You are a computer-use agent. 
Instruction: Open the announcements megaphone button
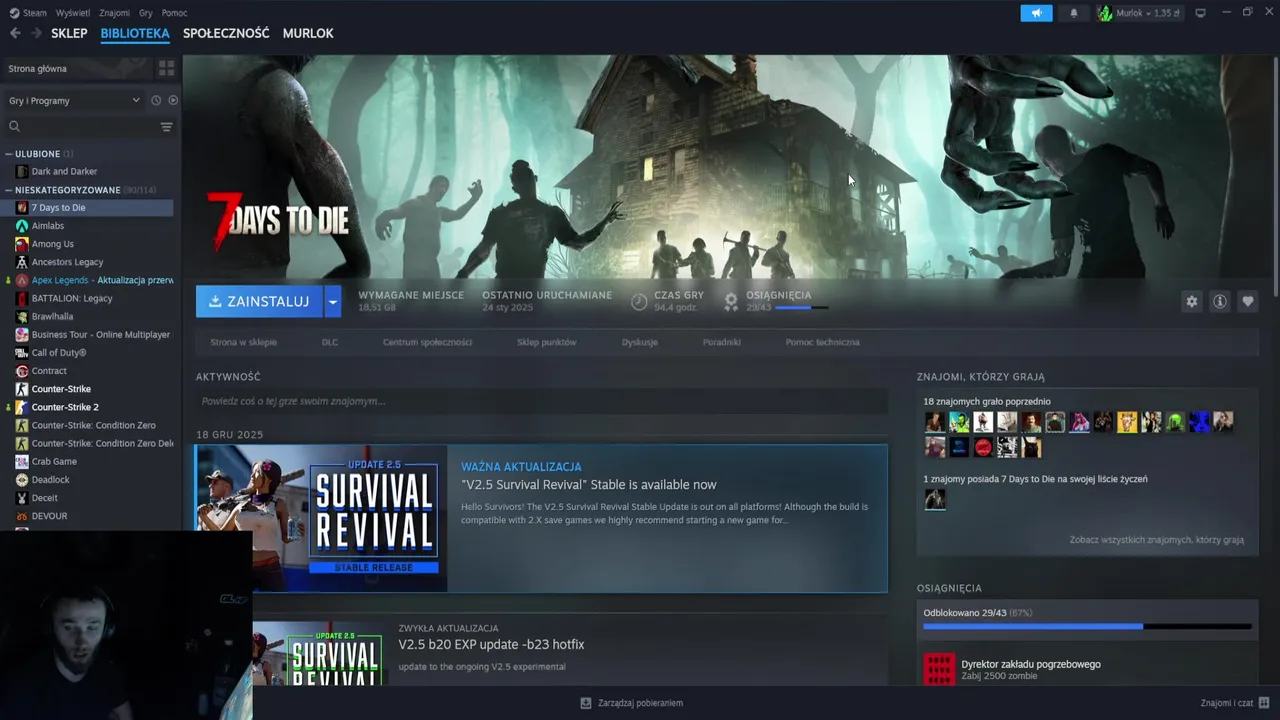pyautogui.click(x=1036, y=13)
